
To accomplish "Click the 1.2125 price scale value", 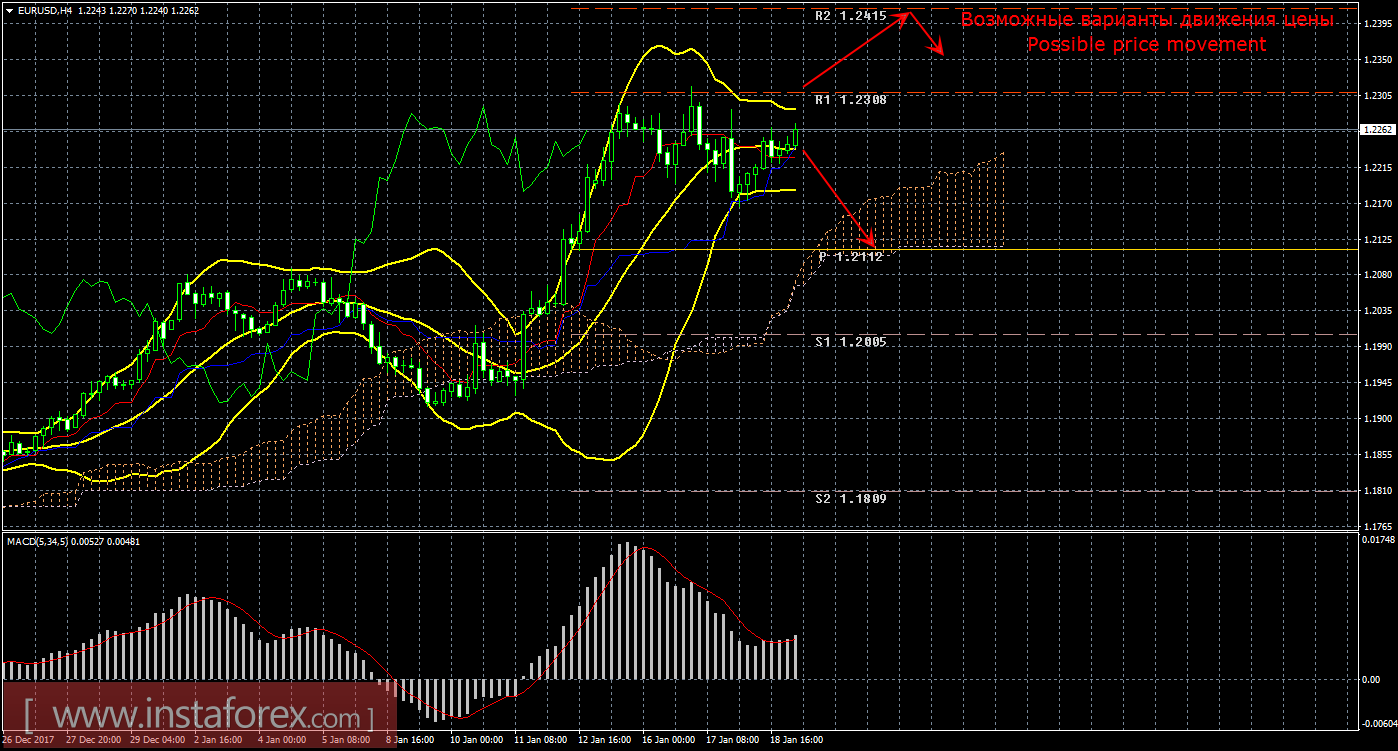I will 1378,240.
